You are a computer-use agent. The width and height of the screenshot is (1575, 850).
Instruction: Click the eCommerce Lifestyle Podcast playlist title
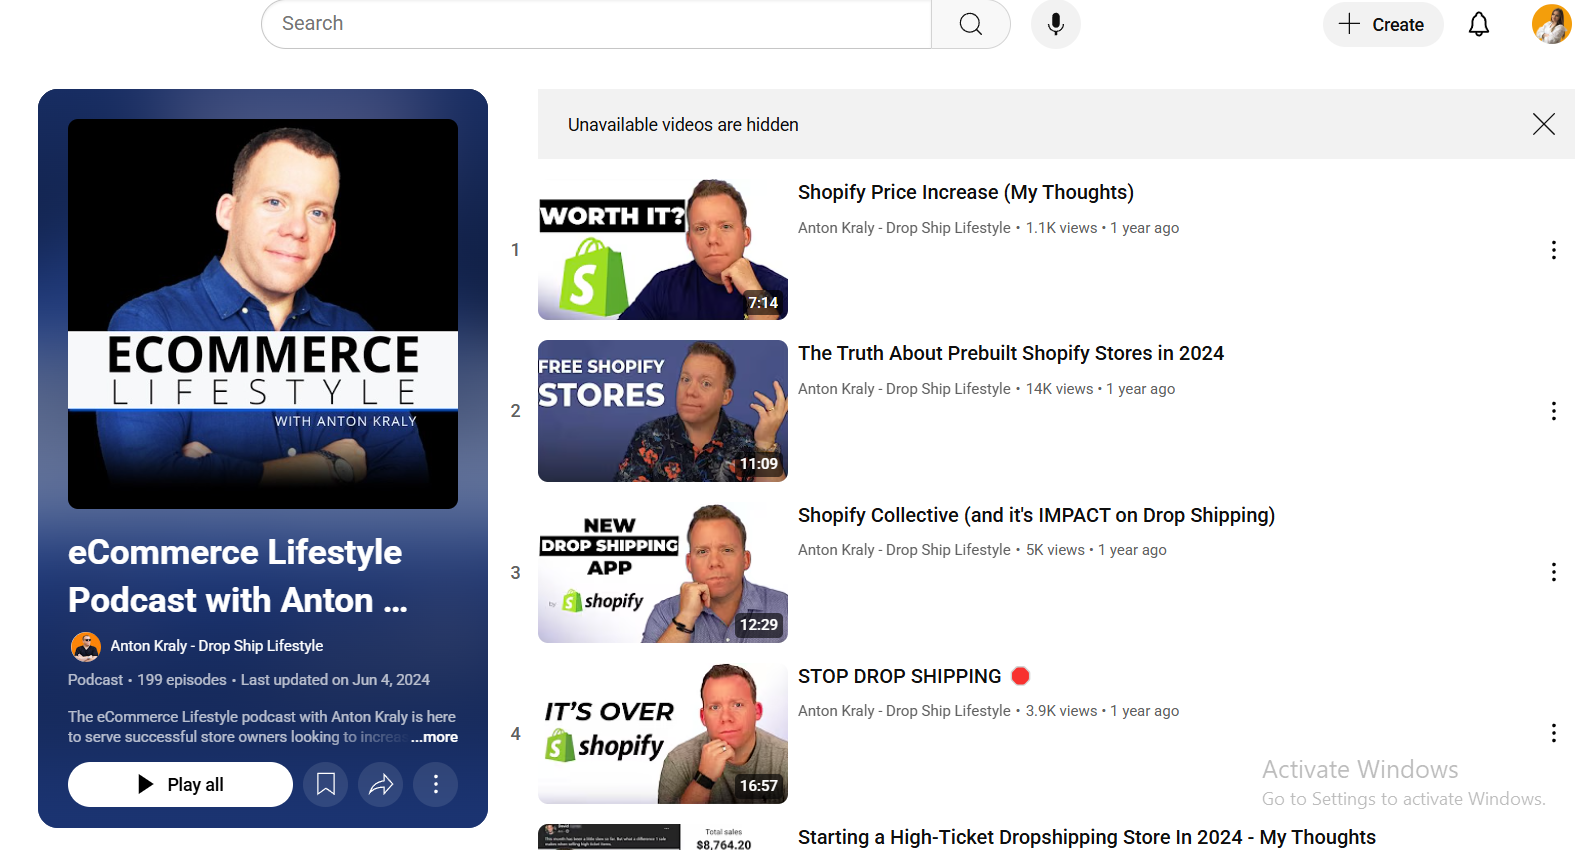coord(238,576)
